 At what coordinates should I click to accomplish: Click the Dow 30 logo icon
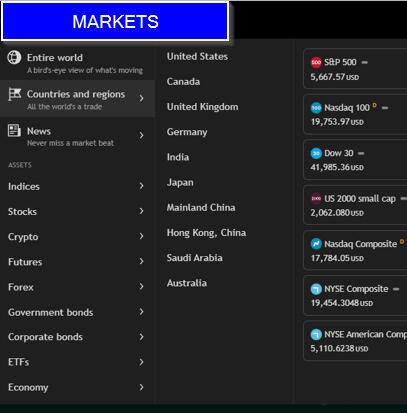click(x=316, y=153)
